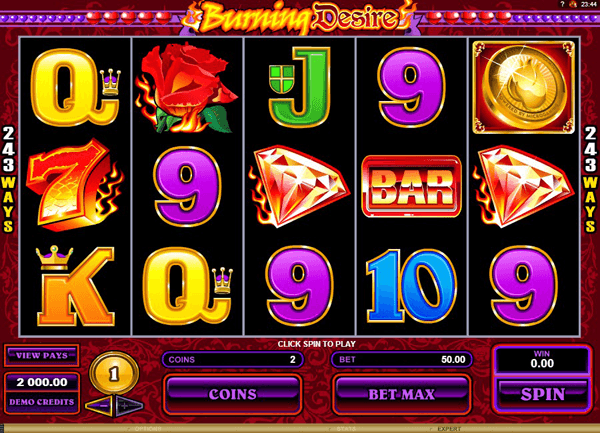This screenshot has width=600, height=433.
Task: Click the gold coin scatter symbol
Action: 524,87
